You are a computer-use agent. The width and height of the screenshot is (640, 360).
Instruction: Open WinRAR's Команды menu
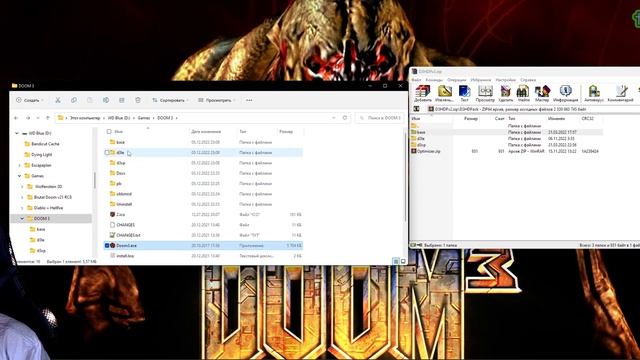click(x=434, y=80)
